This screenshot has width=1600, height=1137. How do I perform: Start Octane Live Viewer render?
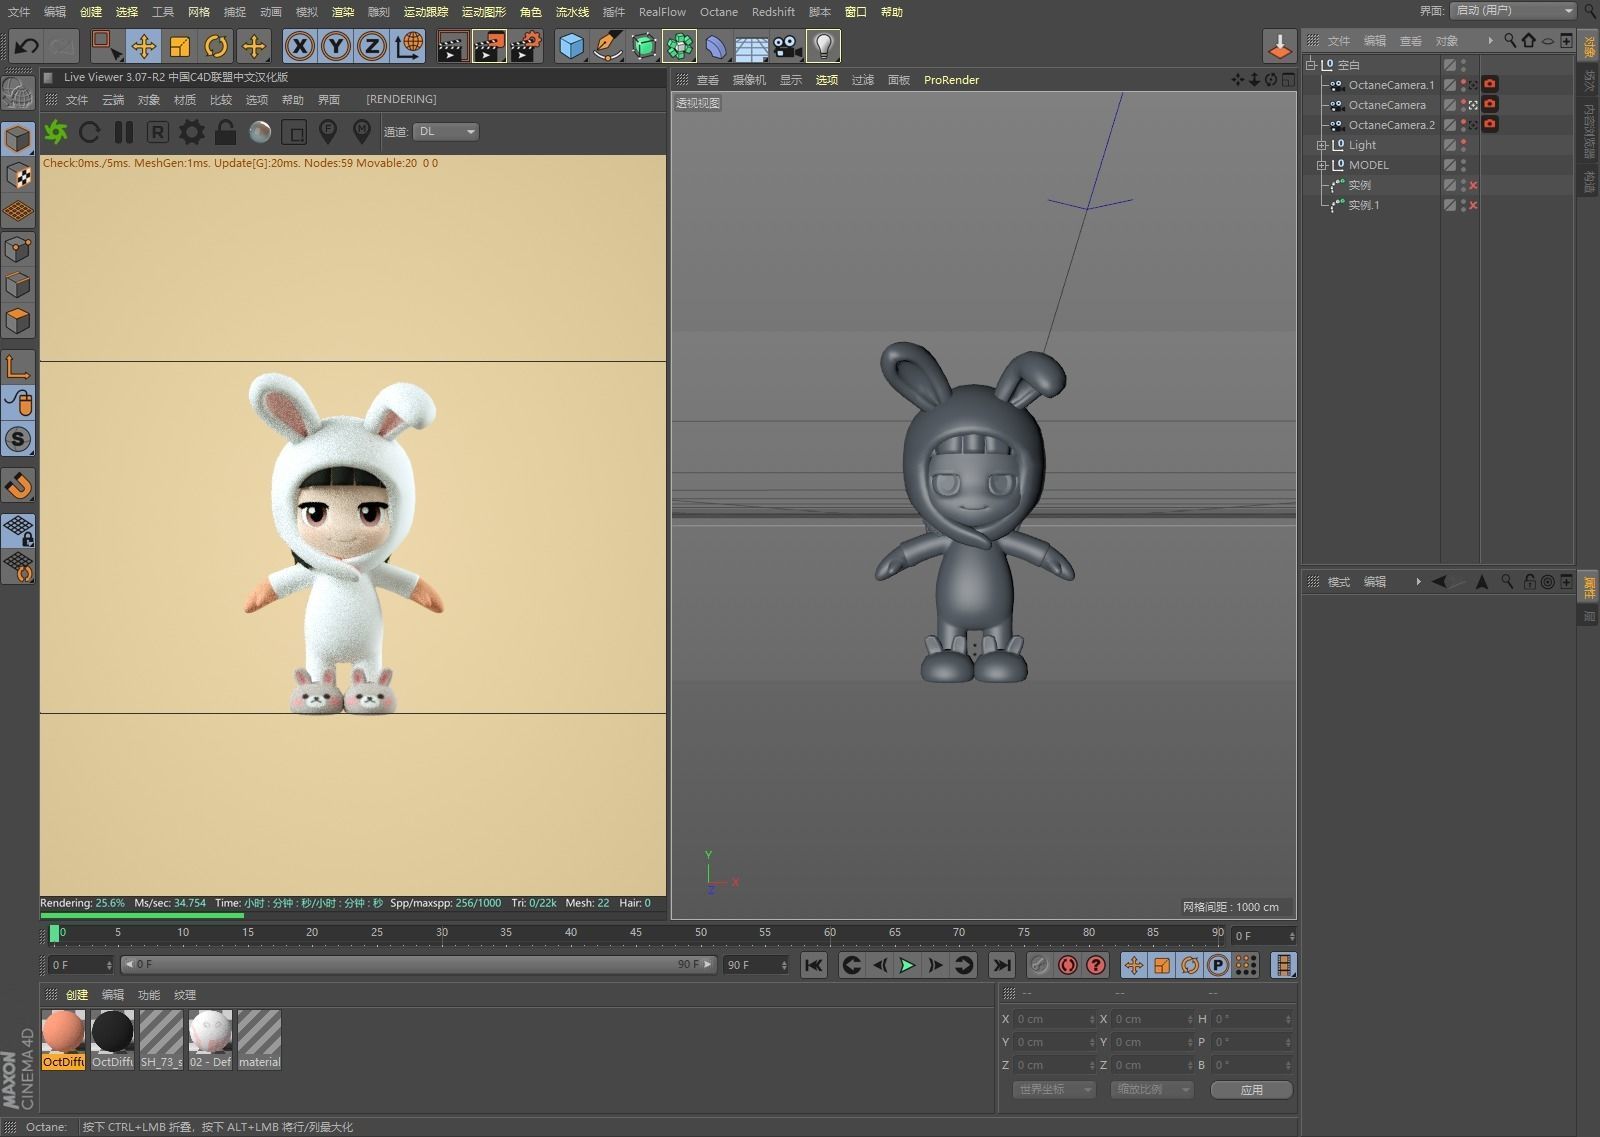pos(56,132)
